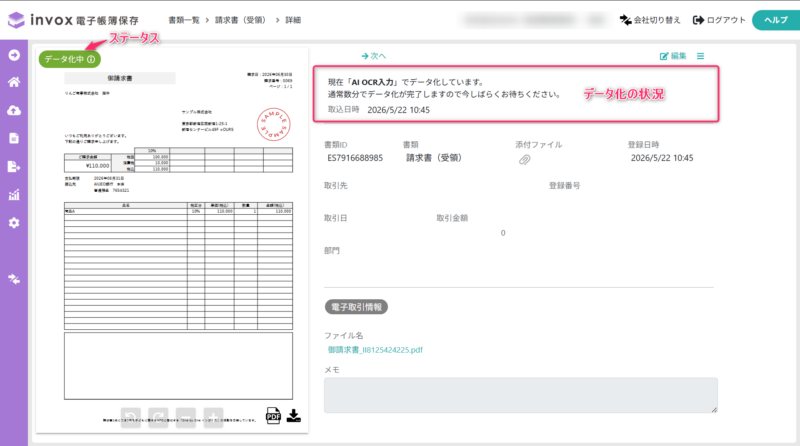The image size is (800, 446).
Task: Click 会社切り替え to switch company
Action: tap(650, 20)
